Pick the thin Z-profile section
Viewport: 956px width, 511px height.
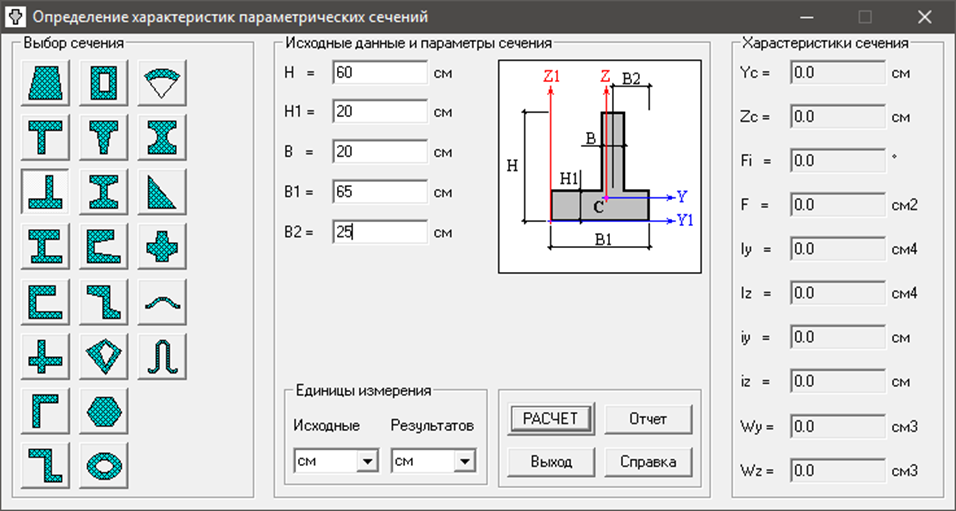click(45, 466)
